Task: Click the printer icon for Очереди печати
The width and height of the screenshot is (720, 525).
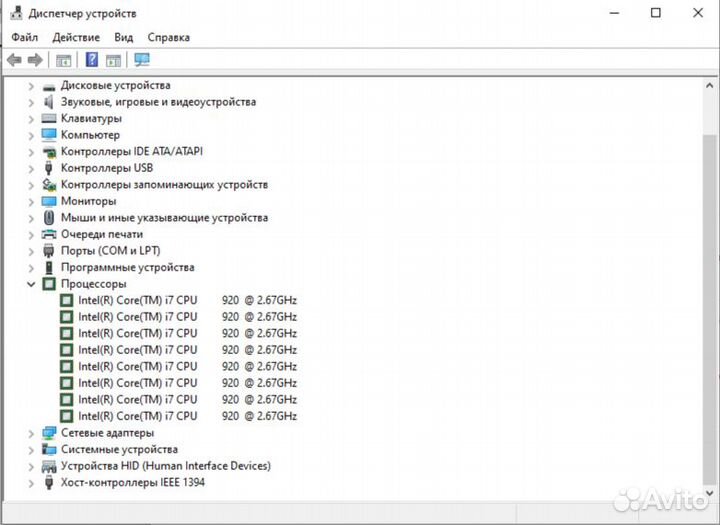Action: click(49, 234)
